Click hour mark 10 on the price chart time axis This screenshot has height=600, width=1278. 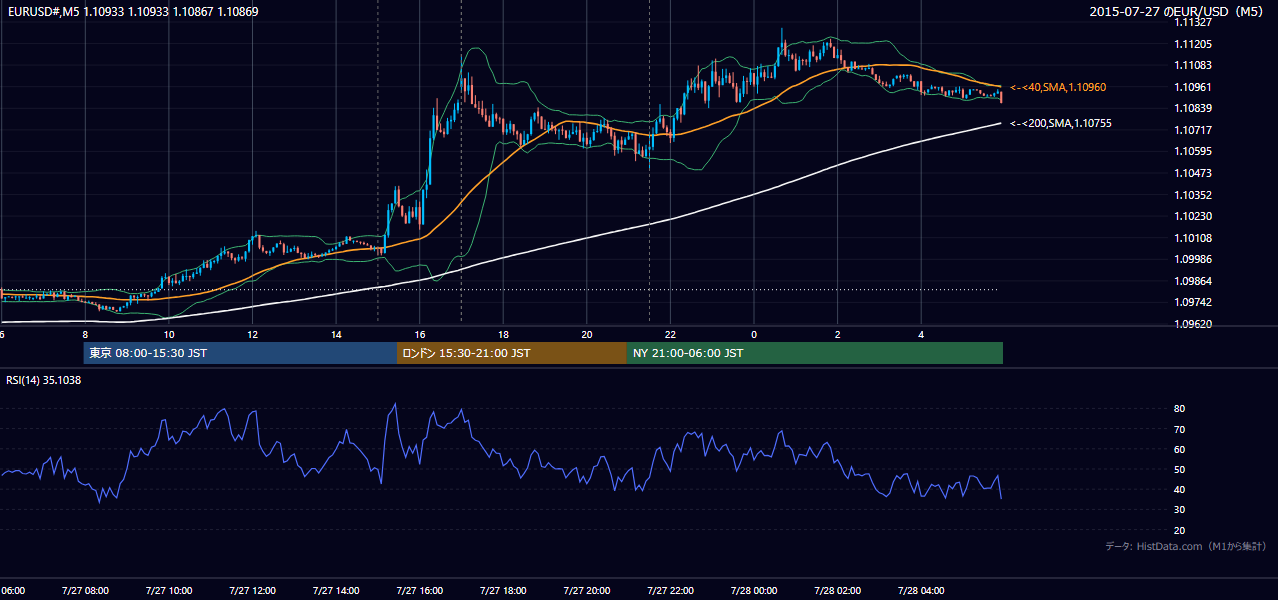(169, 334)
